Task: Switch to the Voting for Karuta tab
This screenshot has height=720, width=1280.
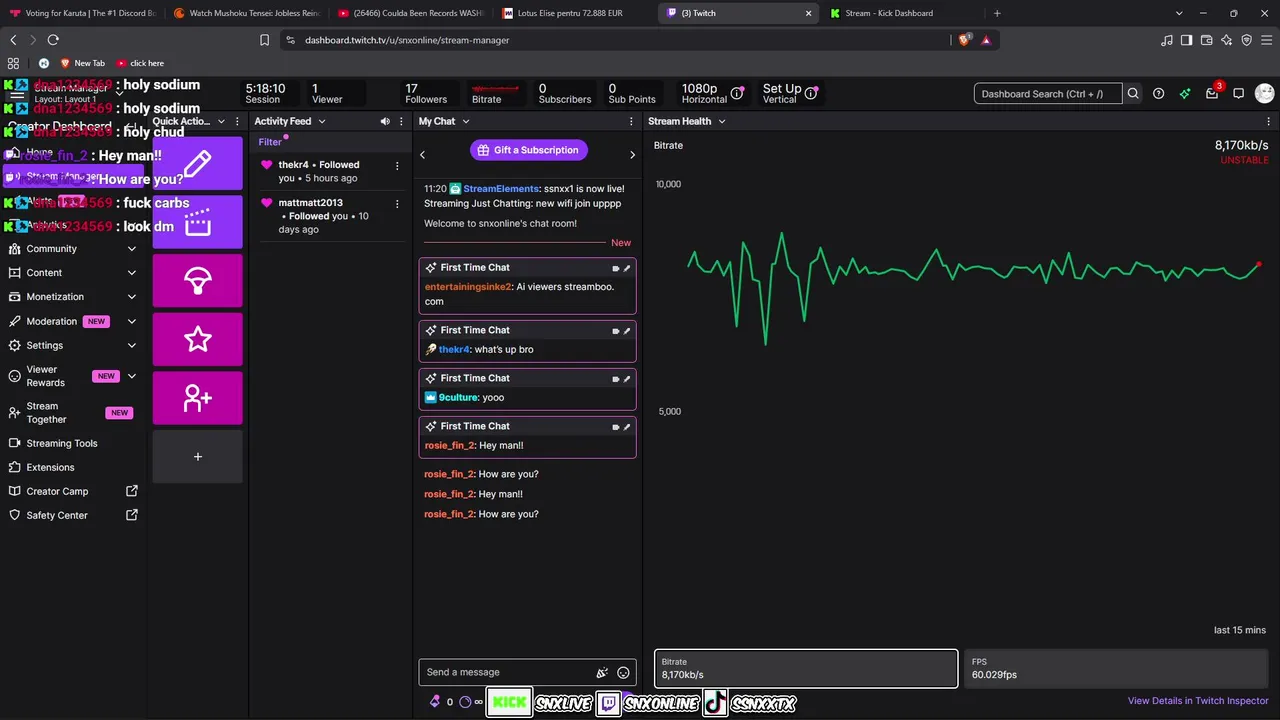Action: [82, 13]
